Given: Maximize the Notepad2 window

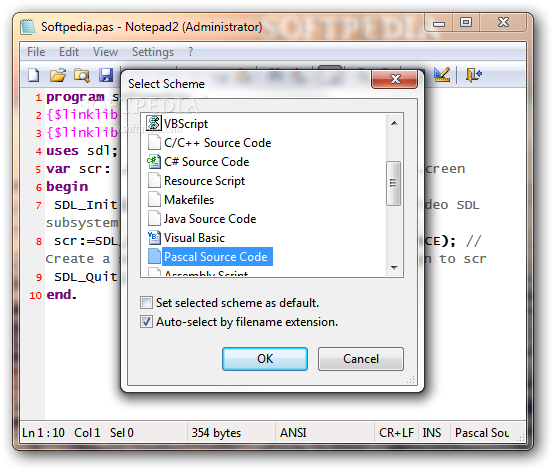Looking at the screenshot, I should click(x=466, y=23).
